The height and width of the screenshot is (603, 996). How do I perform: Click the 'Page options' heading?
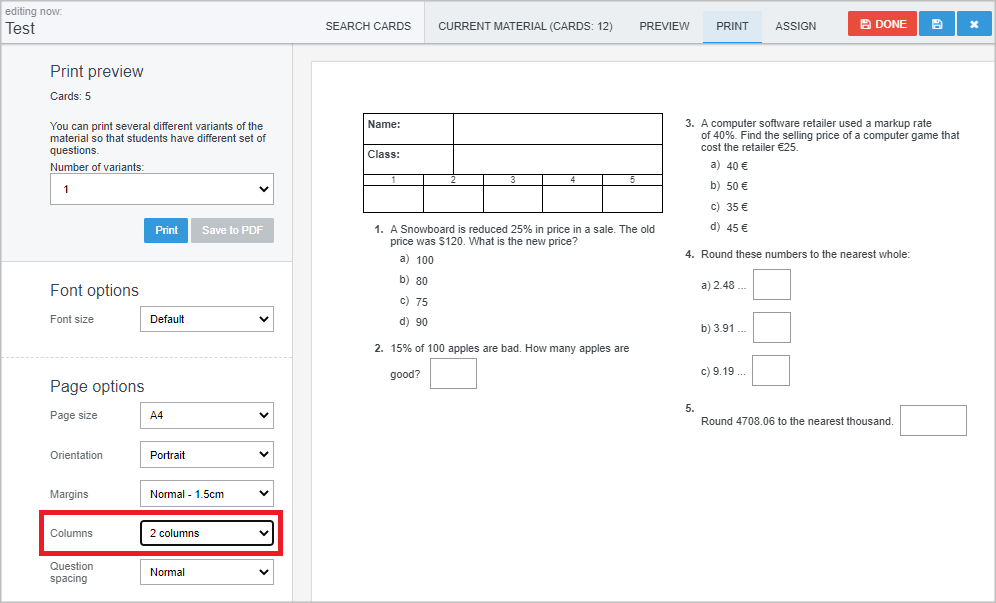pyautogui.click(x=97, y=386)
